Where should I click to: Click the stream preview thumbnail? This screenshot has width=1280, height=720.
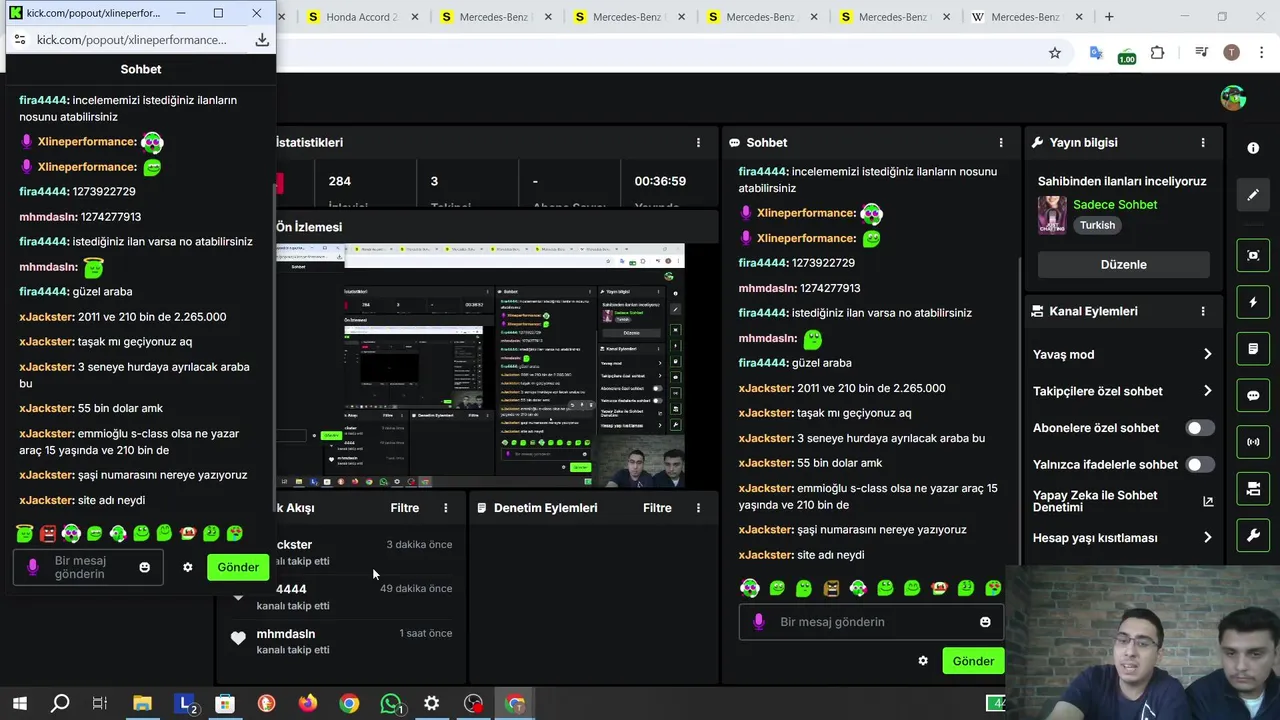(480, 366)
